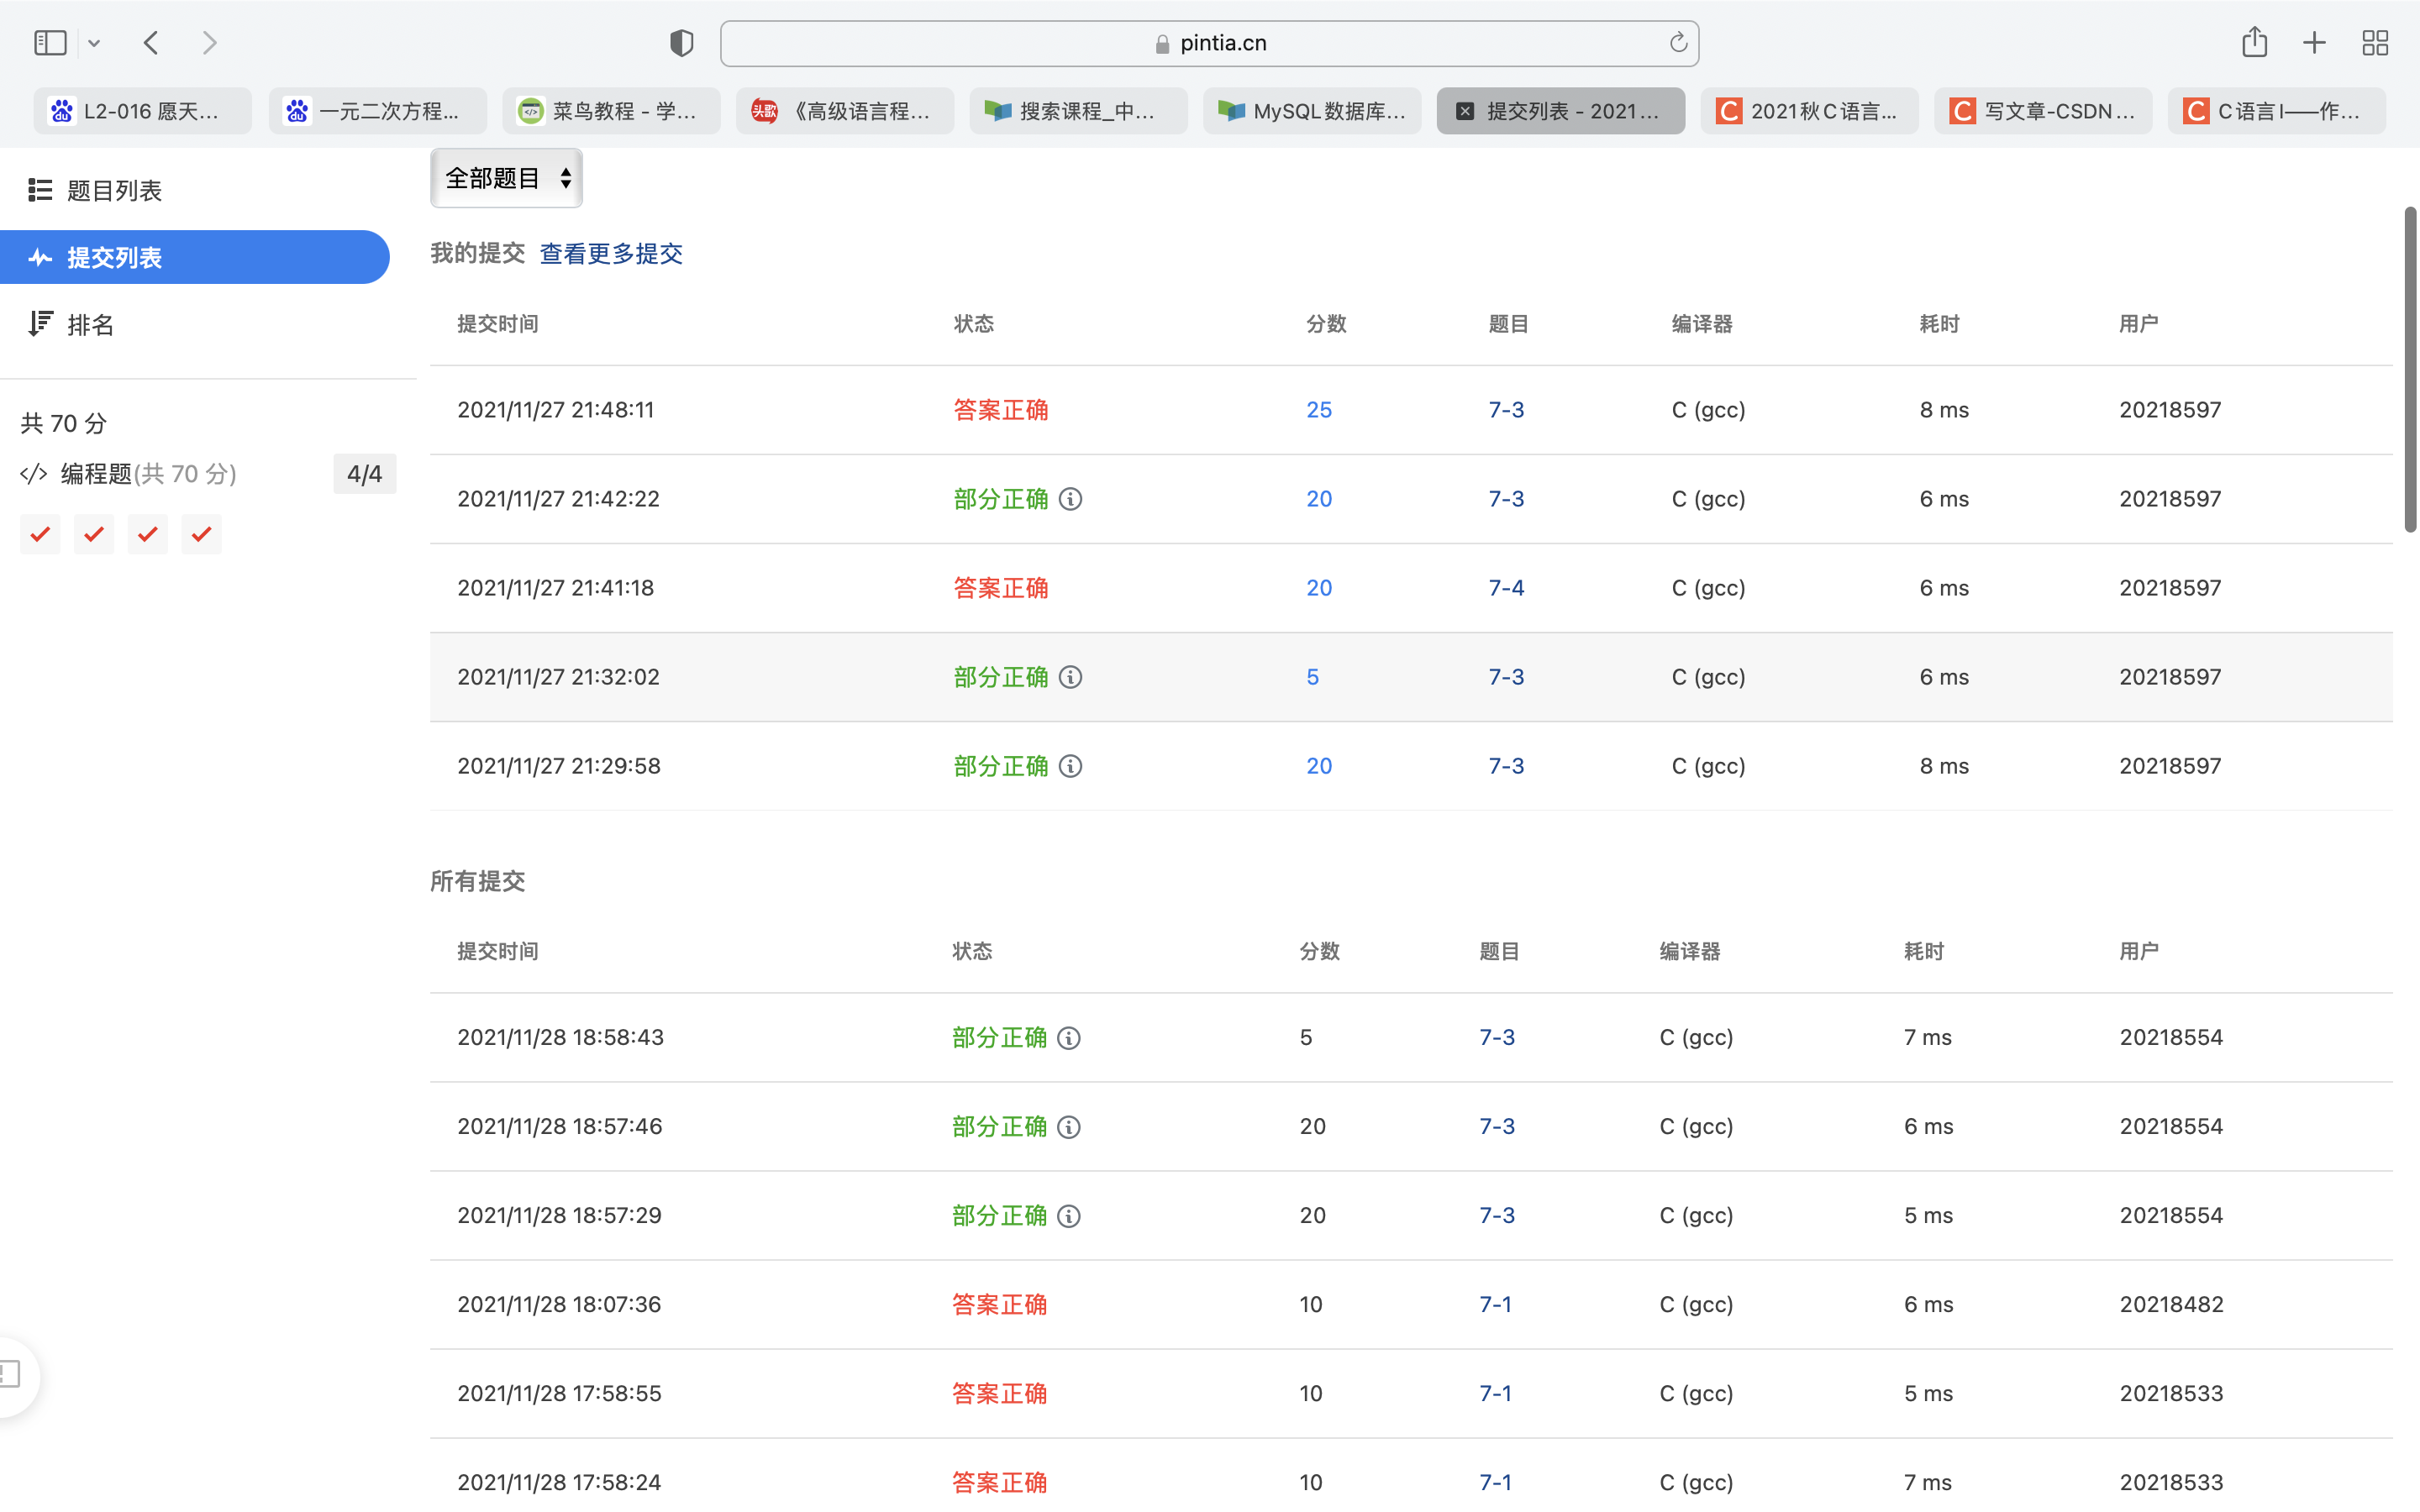Switch to the 菜鸟教程 tab

click(611, 111)
